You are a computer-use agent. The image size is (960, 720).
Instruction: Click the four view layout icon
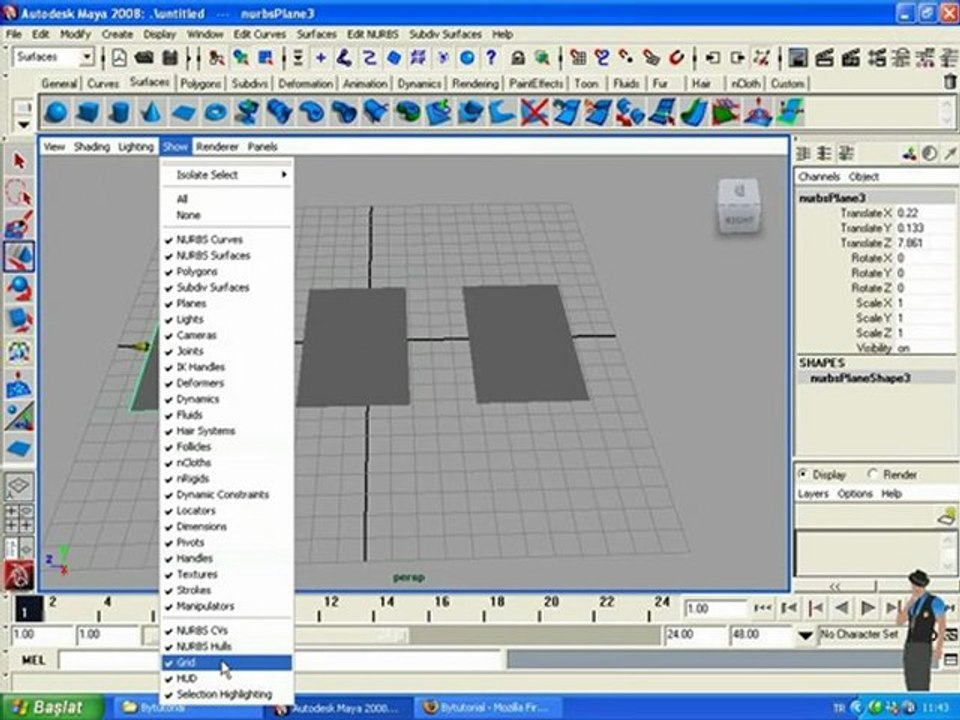pos(19,518)
